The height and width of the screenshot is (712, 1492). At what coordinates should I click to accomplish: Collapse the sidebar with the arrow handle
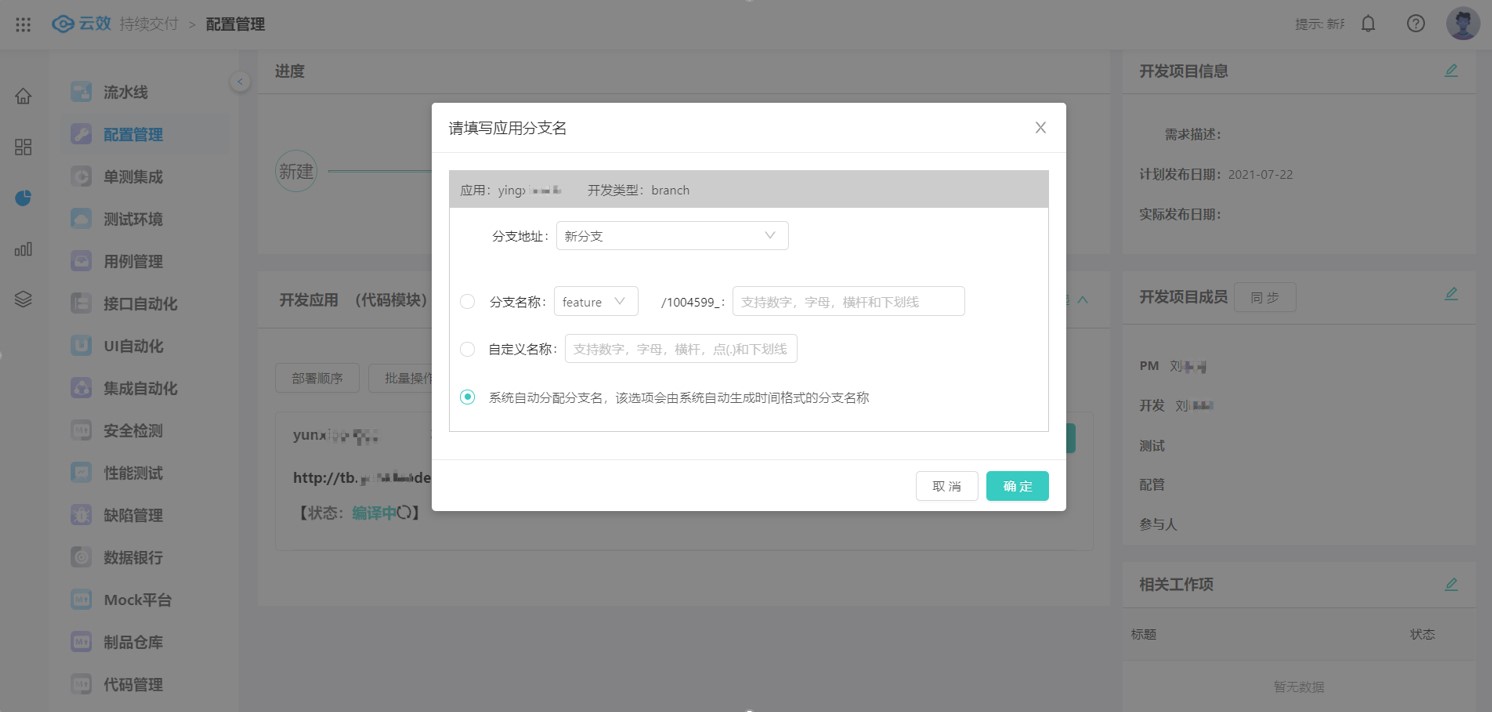pos(240,82)
